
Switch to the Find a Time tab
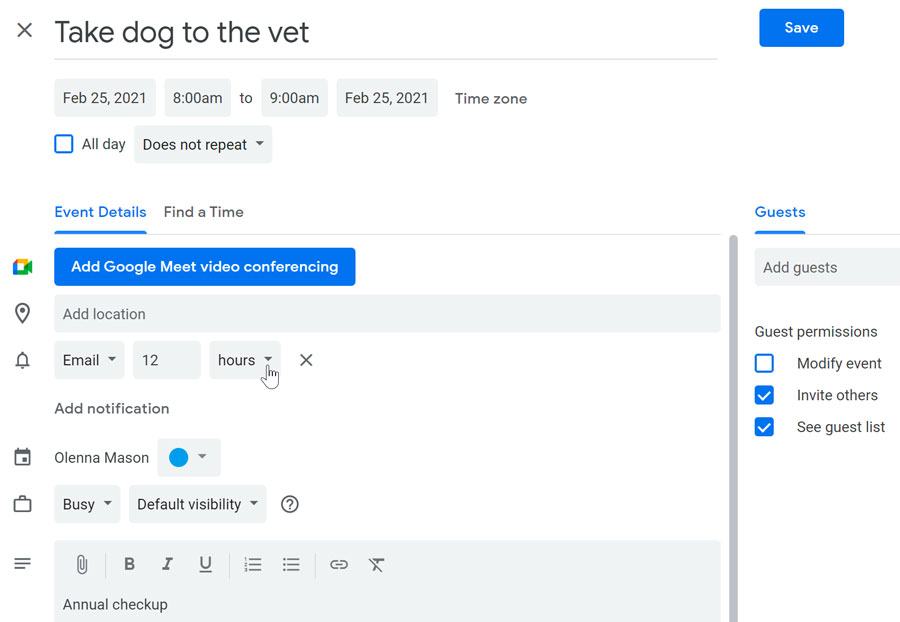pos(203,212)
